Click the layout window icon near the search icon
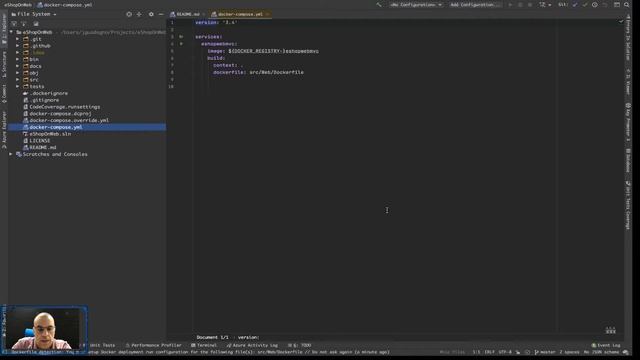 click(617, 5)
